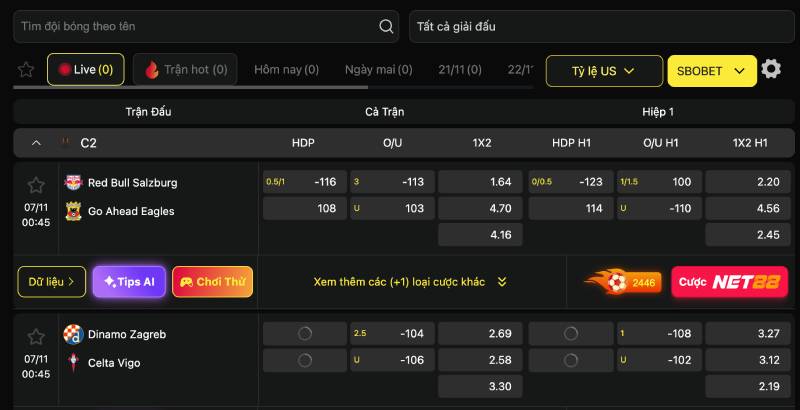Favorite the Dinamo Zagreb match star
Image resolution: width=800 pixels, height=410 pixels.
(x=36, y=337)
